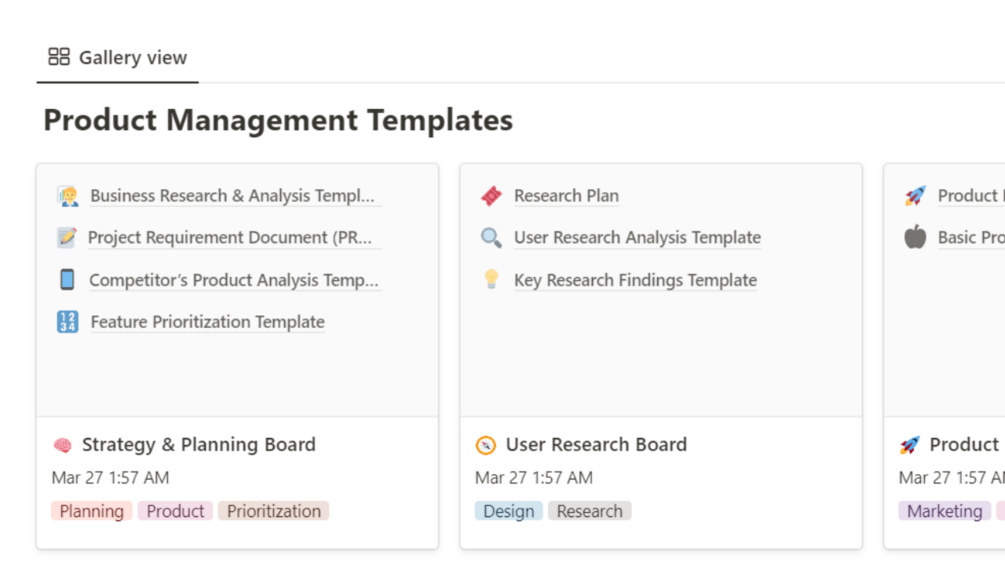Select the Prioritization tag chip

(x=273, y=511)
